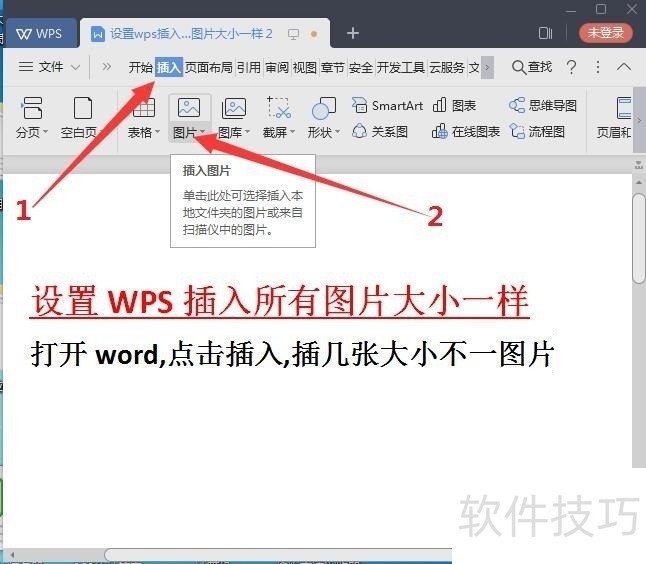Expand the 截屏 dropdown arrow
The image size is (646, 564).
[x=293, y=132]
